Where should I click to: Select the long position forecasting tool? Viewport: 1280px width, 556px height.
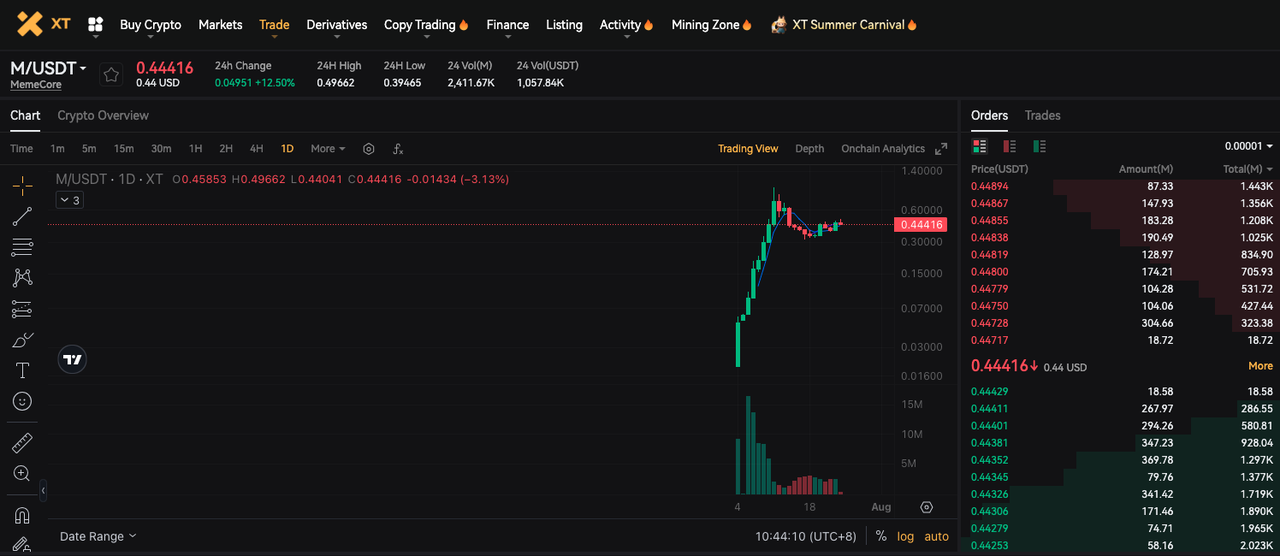[22, 309]
